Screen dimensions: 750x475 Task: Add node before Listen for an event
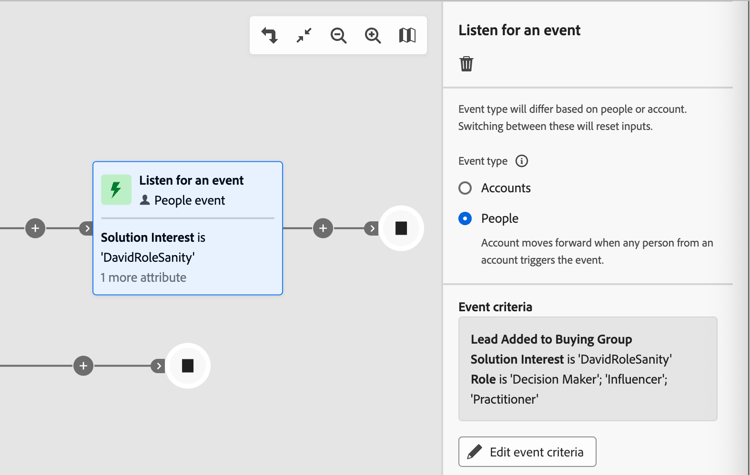tap(35, 228)
